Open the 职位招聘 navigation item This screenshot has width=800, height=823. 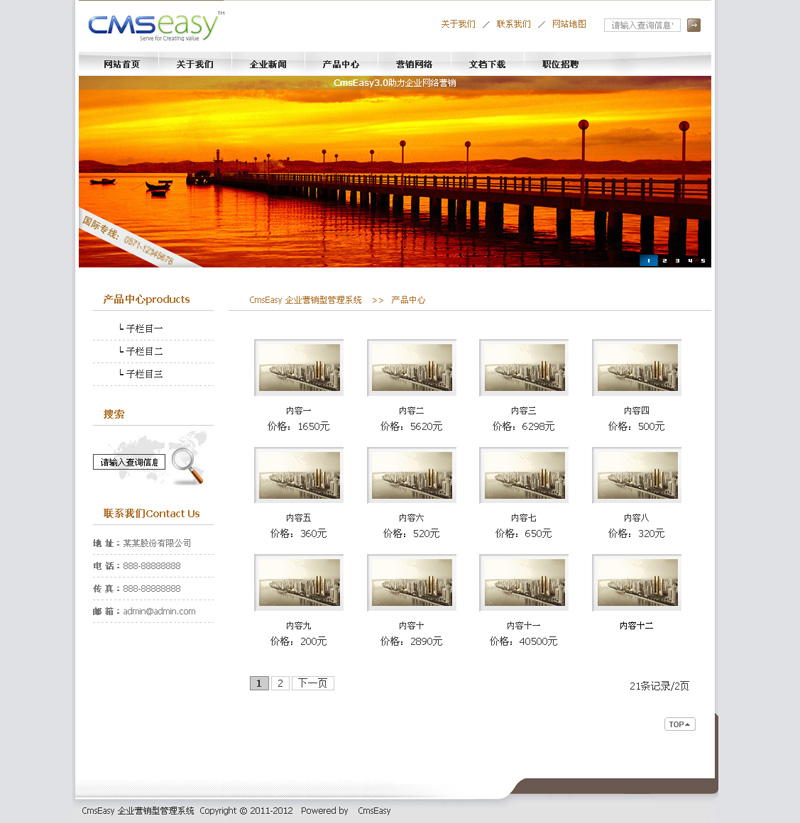click(560, 65)
